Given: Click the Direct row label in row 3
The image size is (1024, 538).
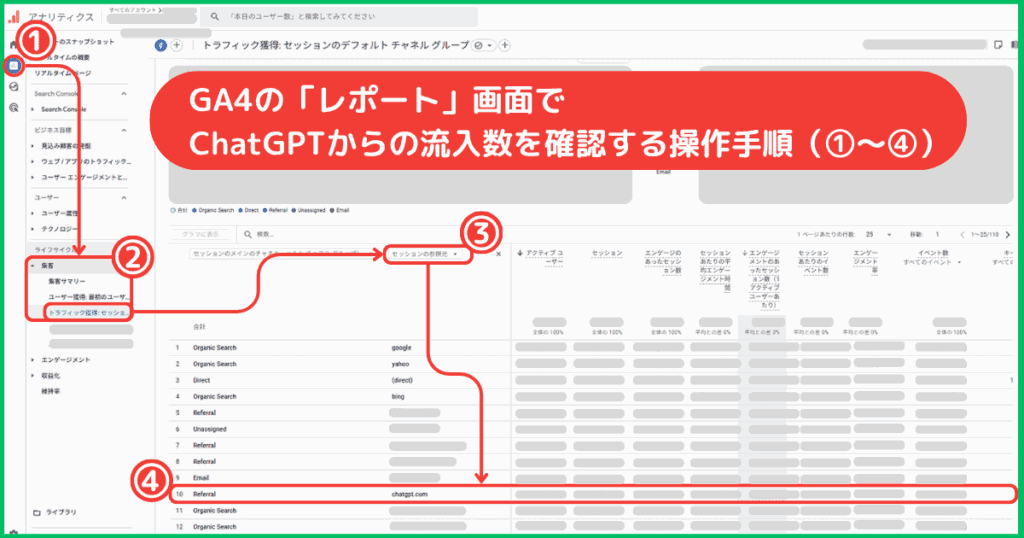Looking at the screenshot, I should 201,380.
